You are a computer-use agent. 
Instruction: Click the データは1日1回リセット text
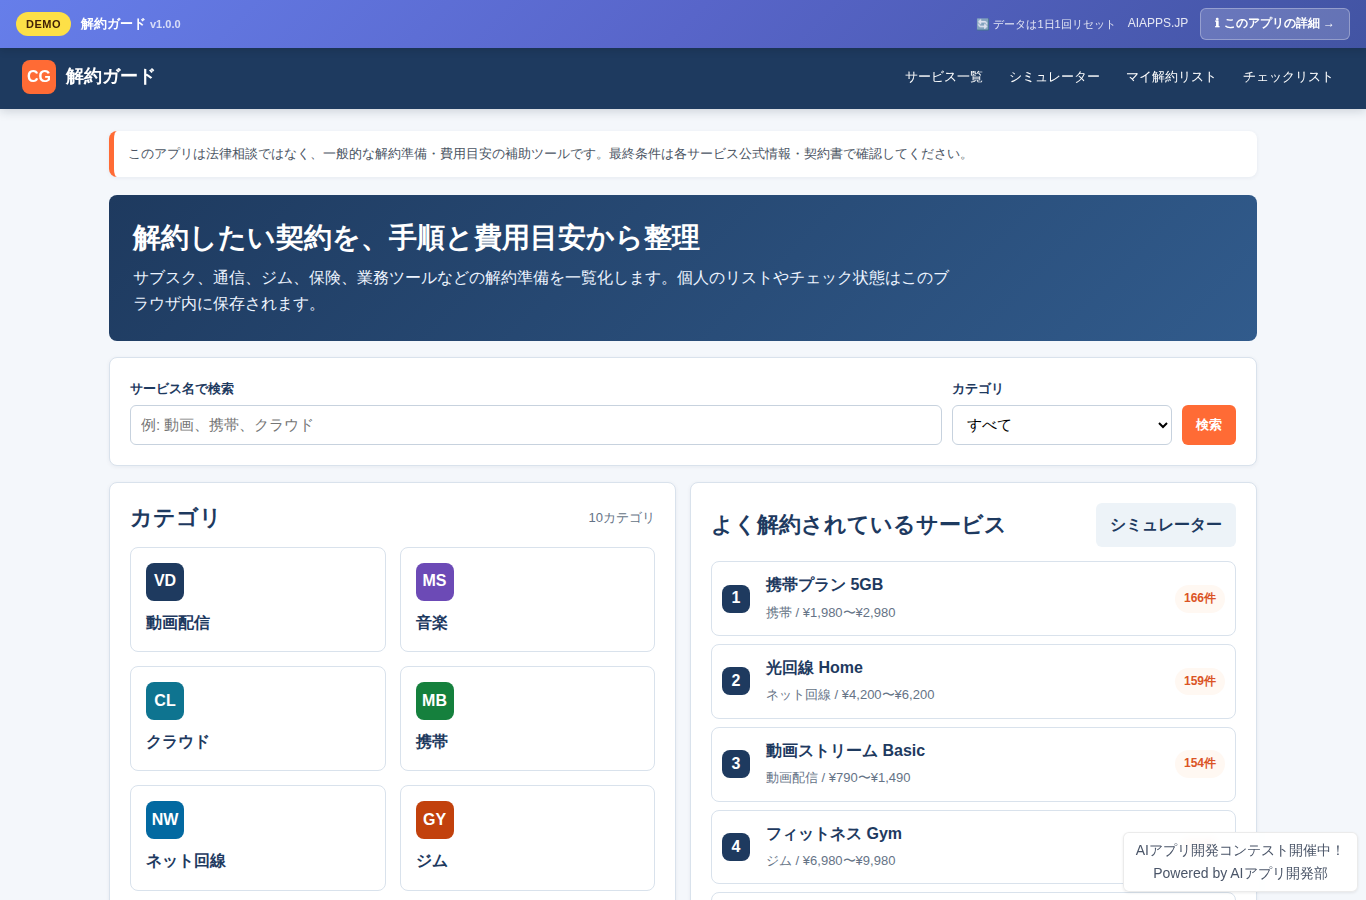coord(1053,24)
